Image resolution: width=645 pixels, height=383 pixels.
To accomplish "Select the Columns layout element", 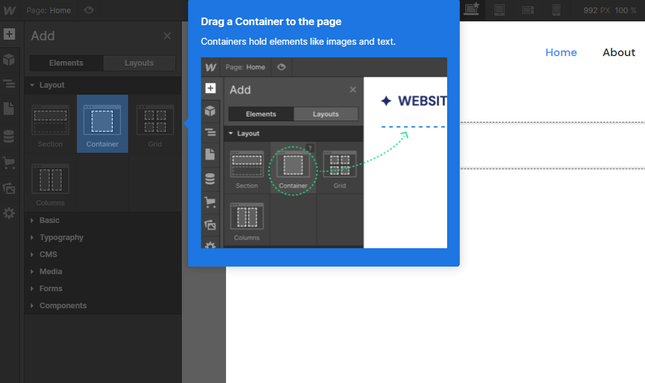I will click(50, 183).
